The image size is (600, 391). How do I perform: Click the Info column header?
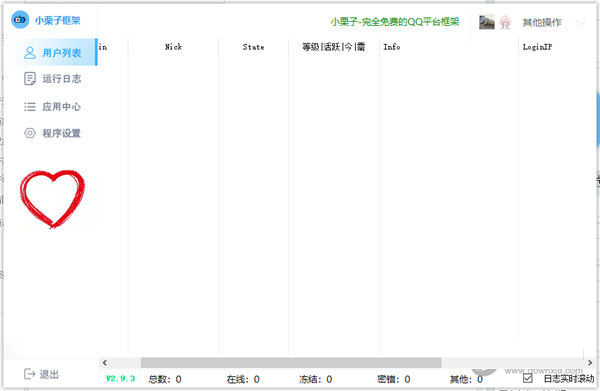click(392, 47)
